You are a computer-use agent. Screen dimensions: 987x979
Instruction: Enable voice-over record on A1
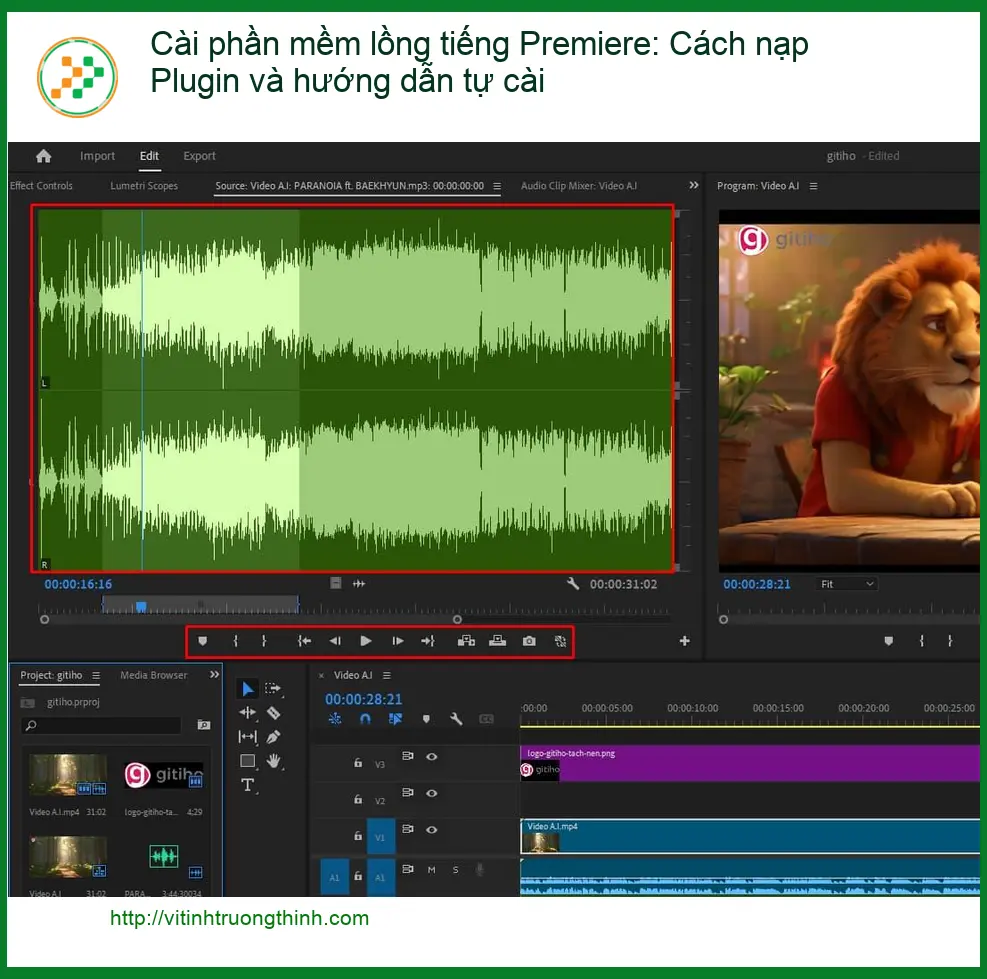pos(480,869)
